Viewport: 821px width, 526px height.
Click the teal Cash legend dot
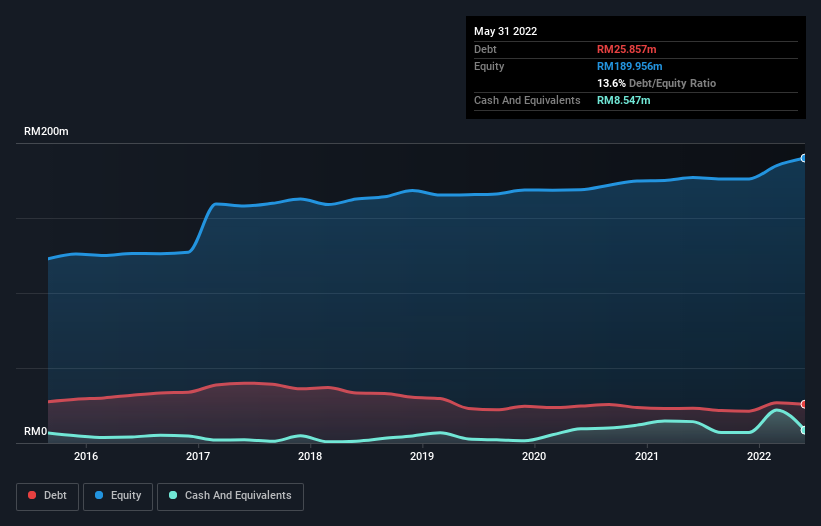click(x=173, y=495)
